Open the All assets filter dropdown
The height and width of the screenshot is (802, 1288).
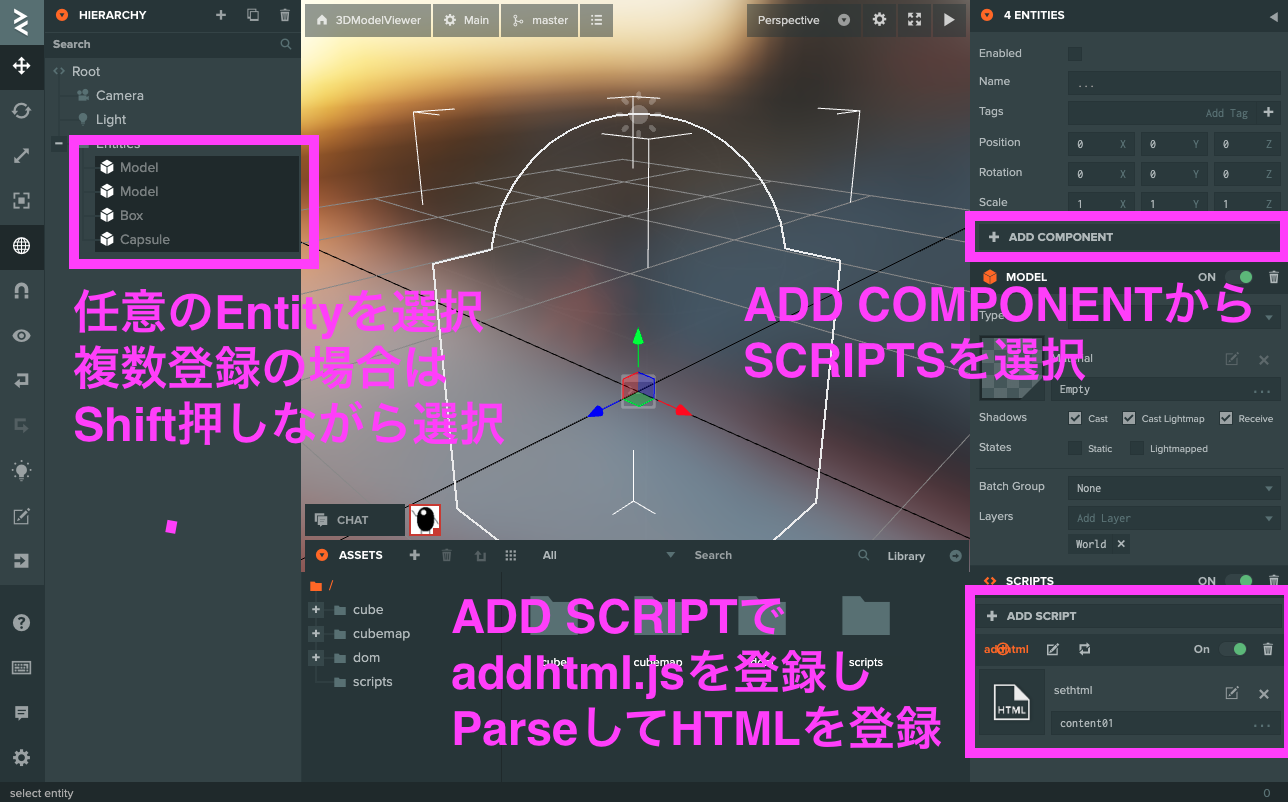[609, 555]
